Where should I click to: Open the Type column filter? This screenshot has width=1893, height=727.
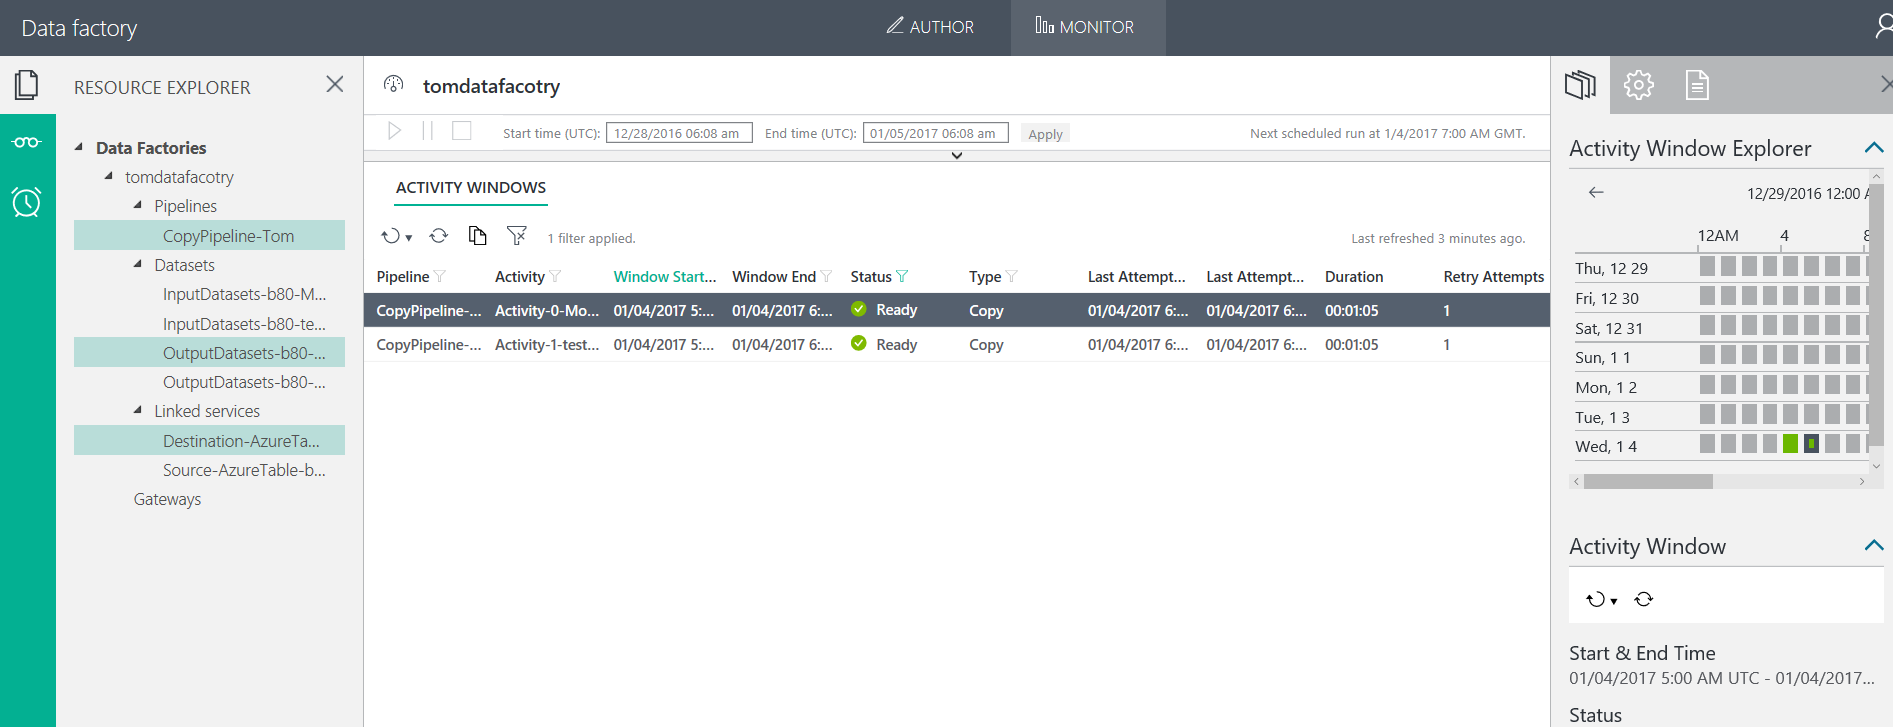[1012, 277]
